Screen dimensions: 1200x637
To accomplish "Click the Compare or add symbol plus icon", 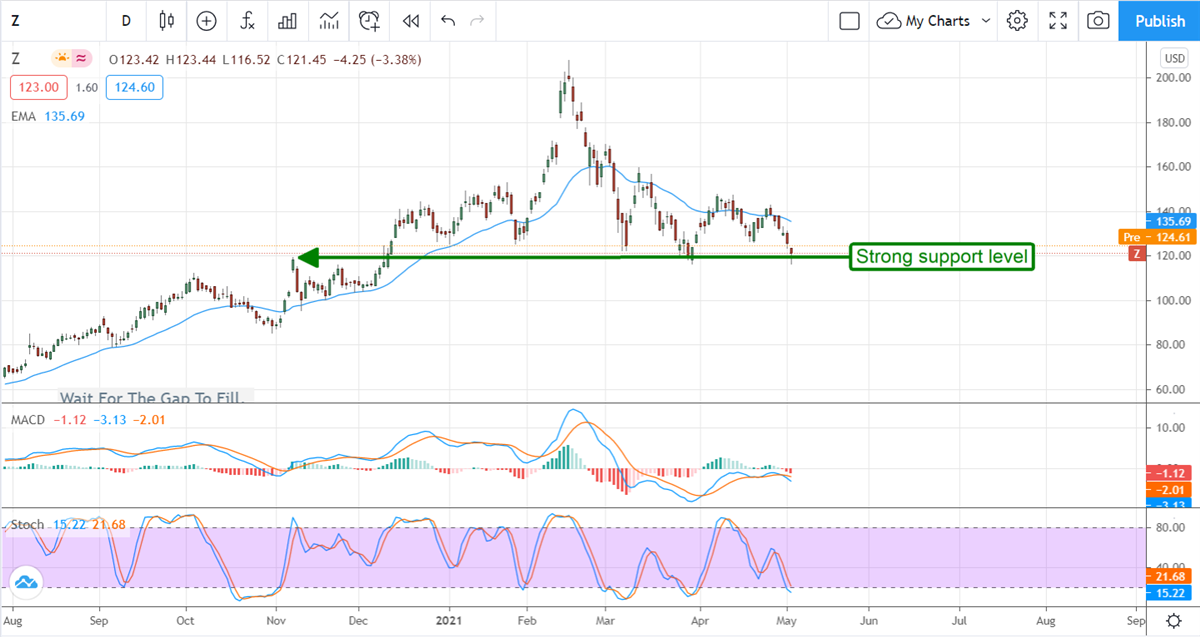I will tap(206, 20).
